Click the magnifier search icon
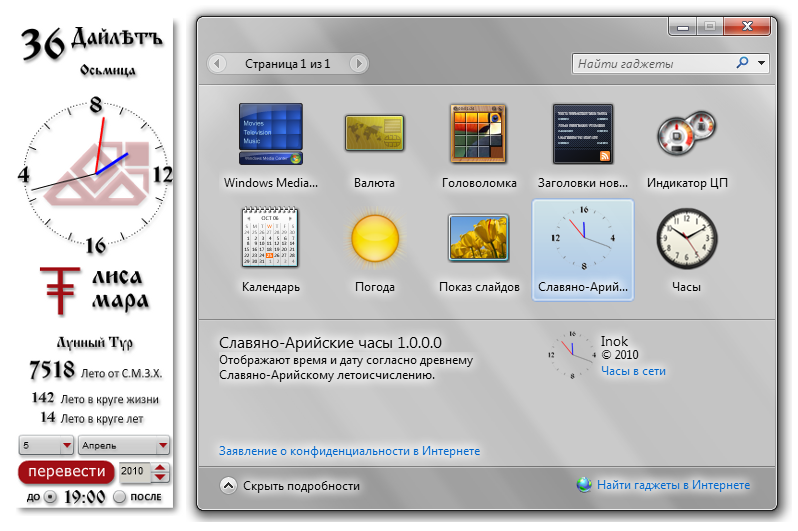This screenshot has width=798, height=531. (743, 63)
